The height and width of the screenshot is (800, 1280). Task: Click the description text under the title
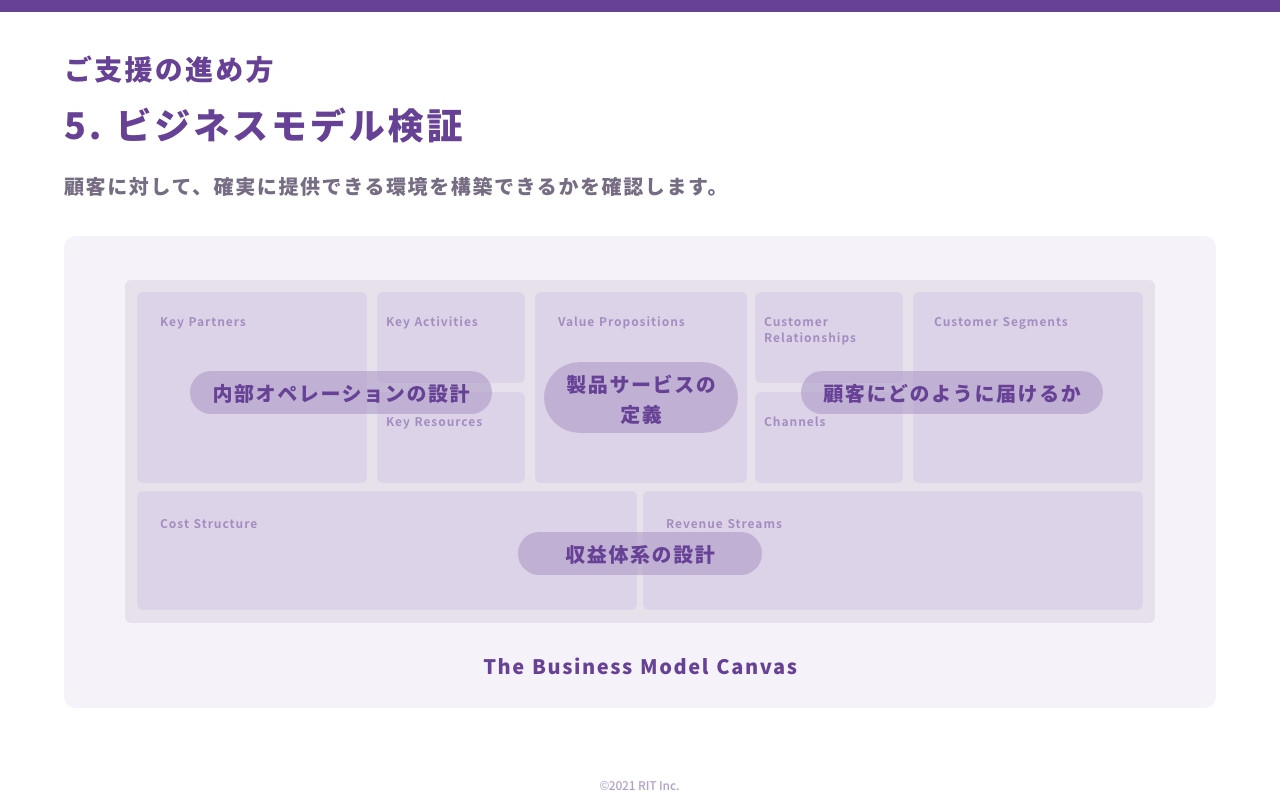point(390,186)
